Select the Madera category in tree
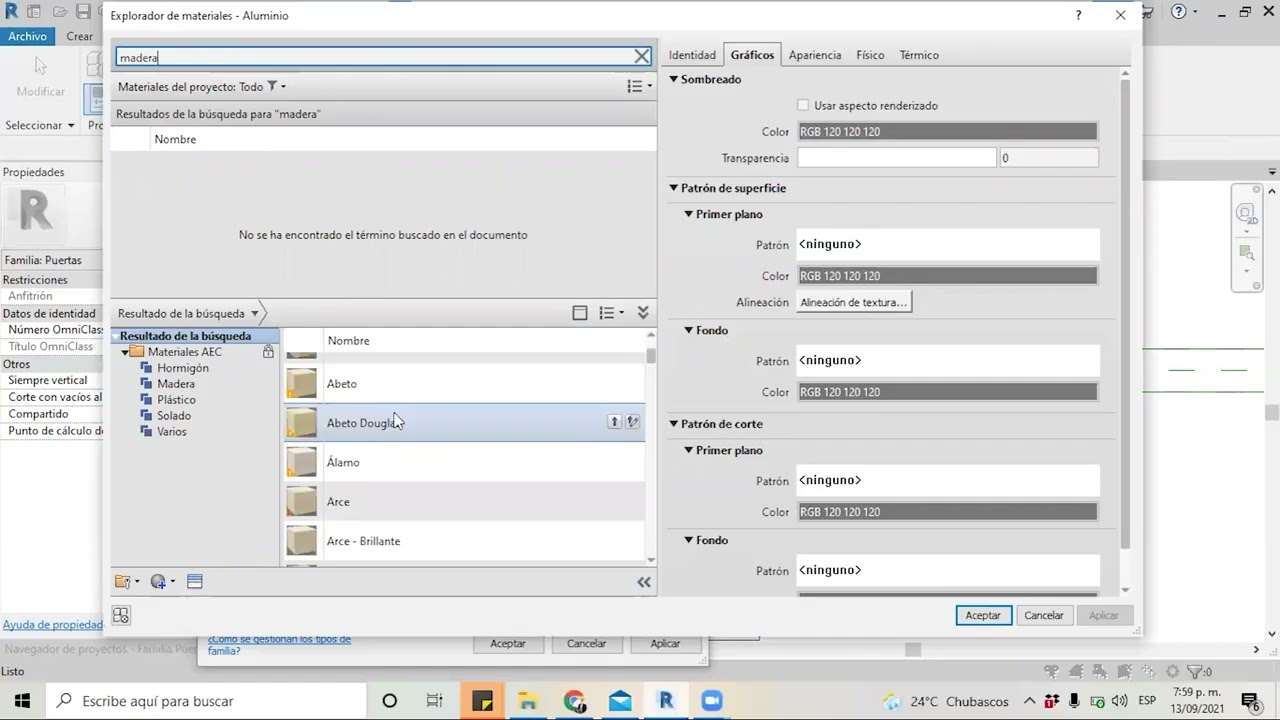1280x720 pixels. (176, 384)
